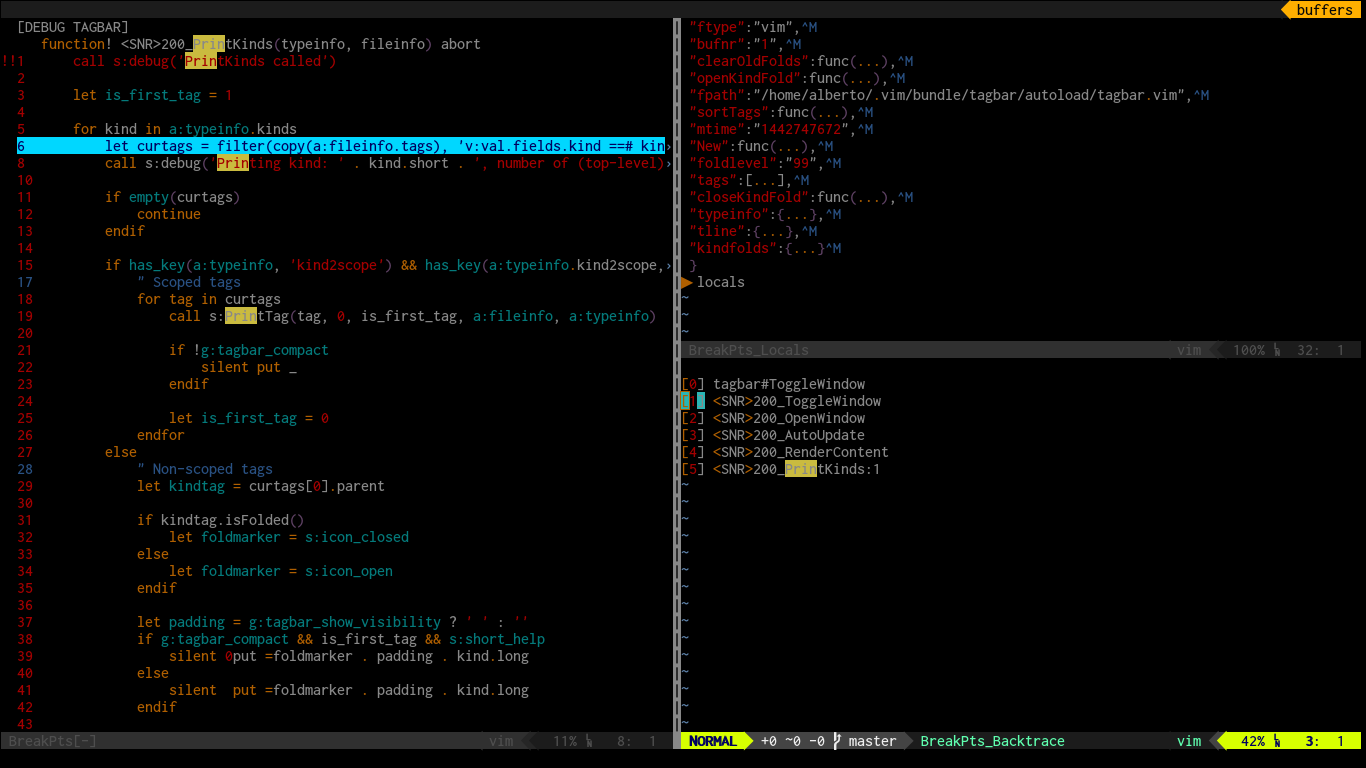This screenshot has height=768, width=1366.
Task: Click the 'endfor' line
Action: pyautogui.click(x=161, y=435)
